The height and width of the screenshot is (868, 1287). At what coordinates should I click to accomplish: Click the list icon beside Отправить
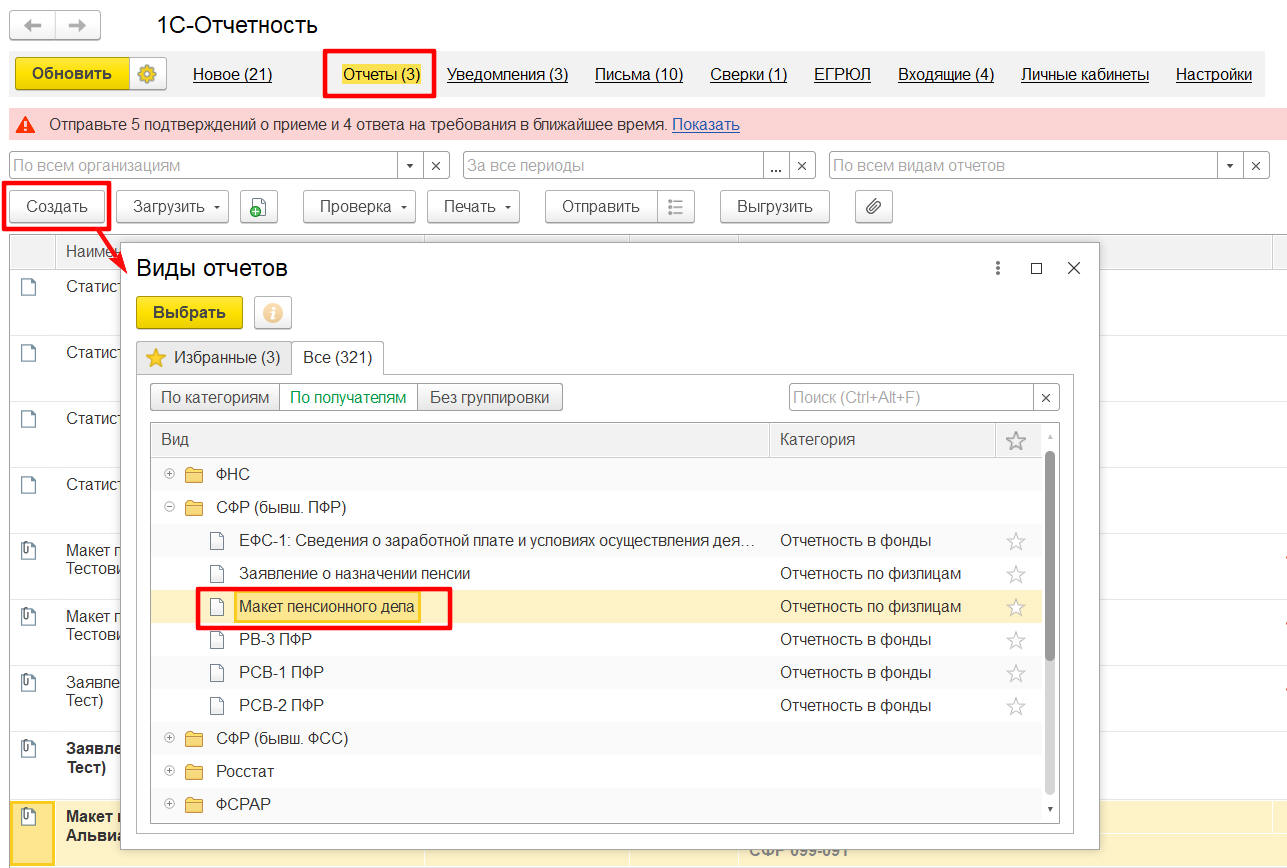tap(676, 207)
